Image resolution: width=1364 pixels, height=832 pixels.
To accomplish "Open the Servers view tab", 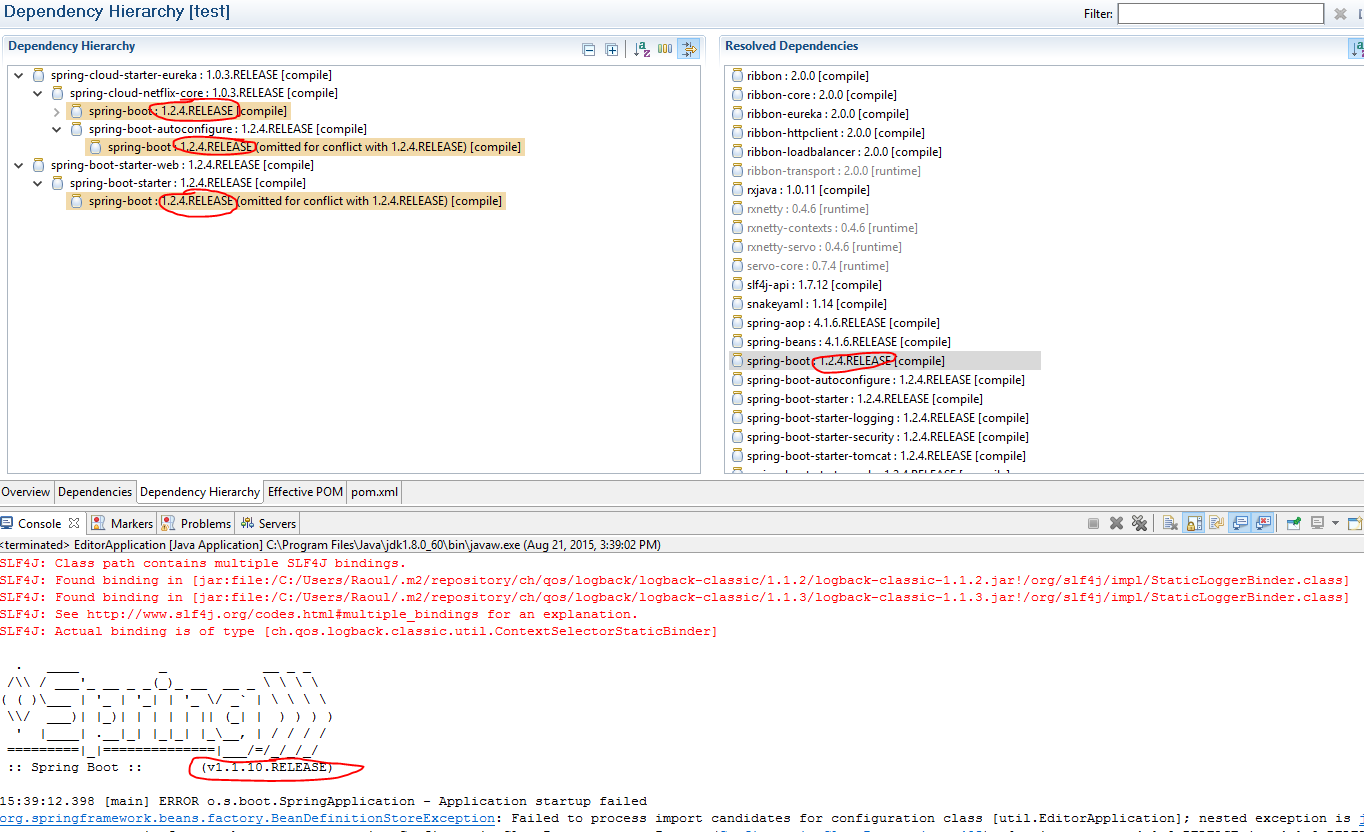I will [268, 523].
